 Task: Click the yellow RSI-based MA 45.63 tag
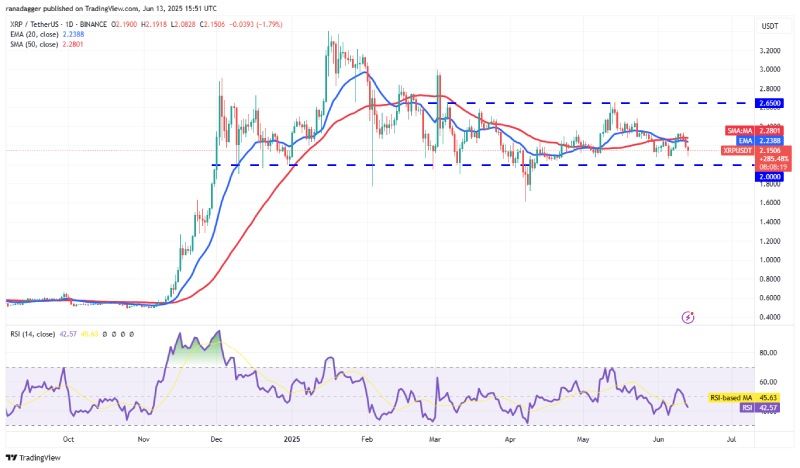pos(744,398)
